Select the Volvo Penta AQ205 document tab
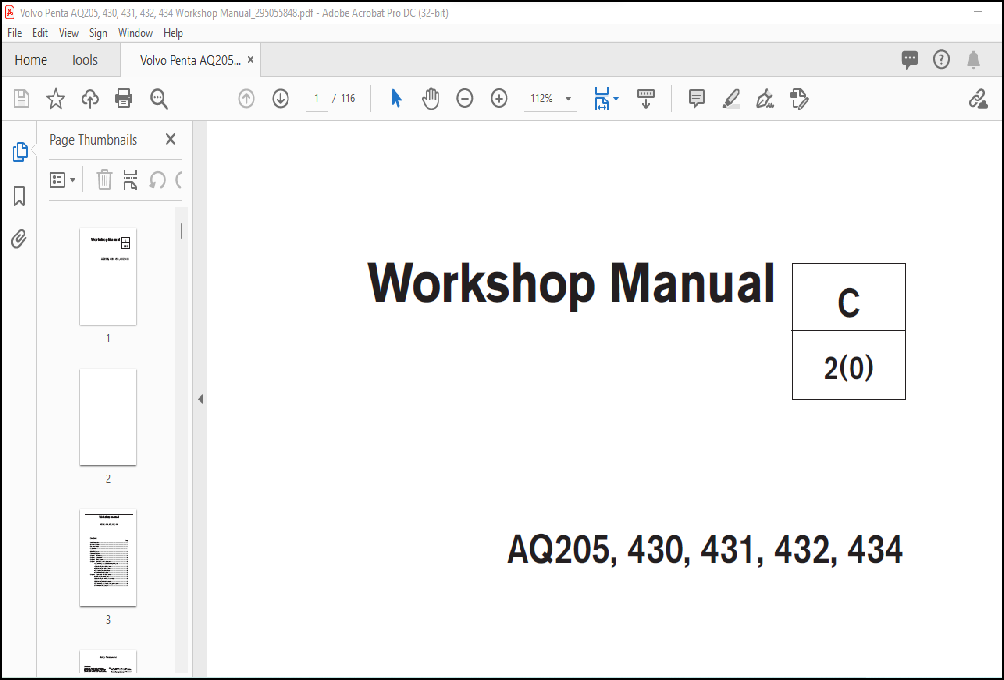 [x=190, y=60]
